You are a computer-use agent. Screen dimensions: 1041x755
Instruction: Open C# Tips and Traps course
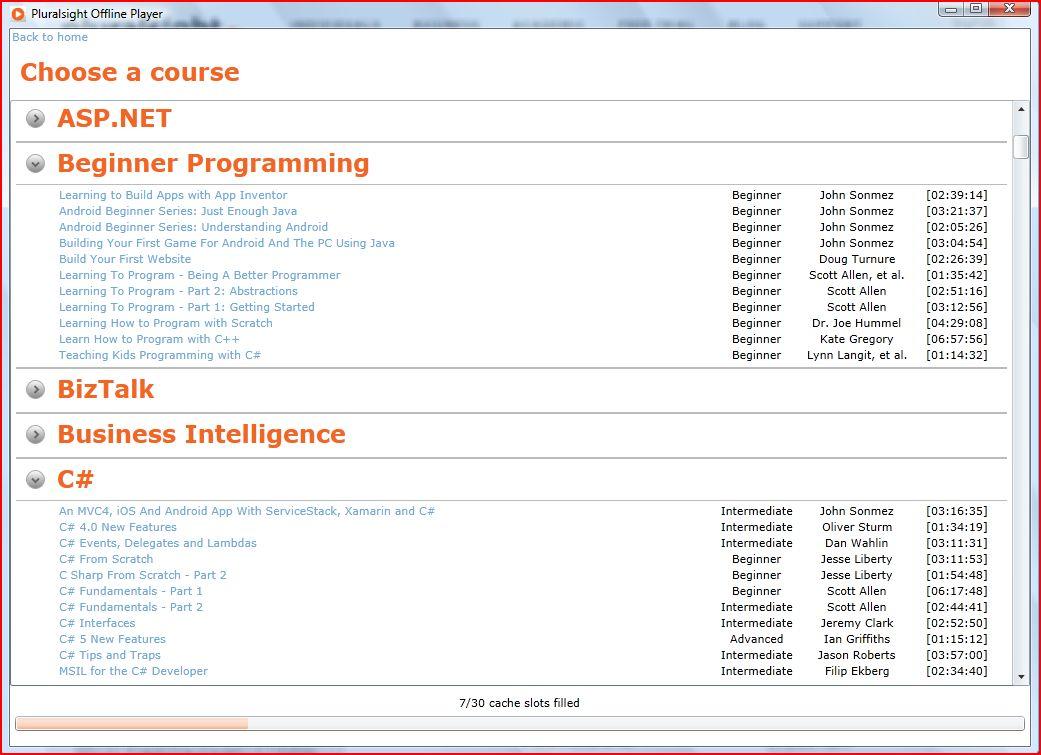coord(110,655)
